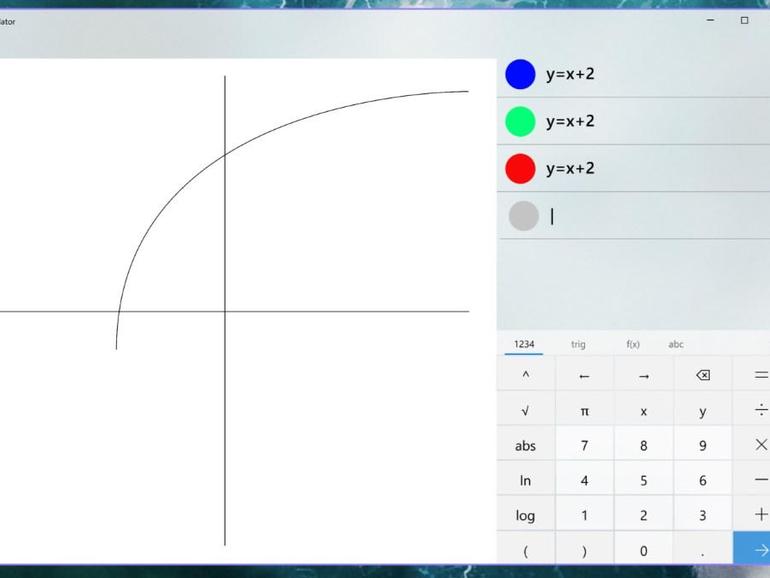Tap the digit 8 key
Viewport: 770px width, 578px height.
(644, 445)
